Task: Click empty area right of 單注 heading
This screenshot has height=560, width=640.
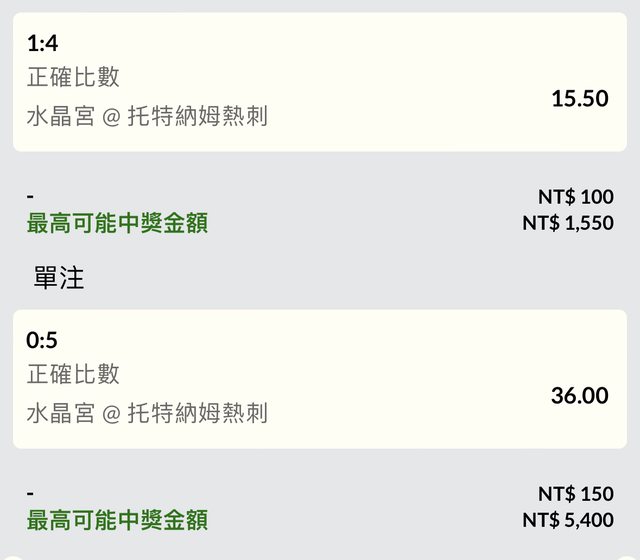Action: [350, 278]
